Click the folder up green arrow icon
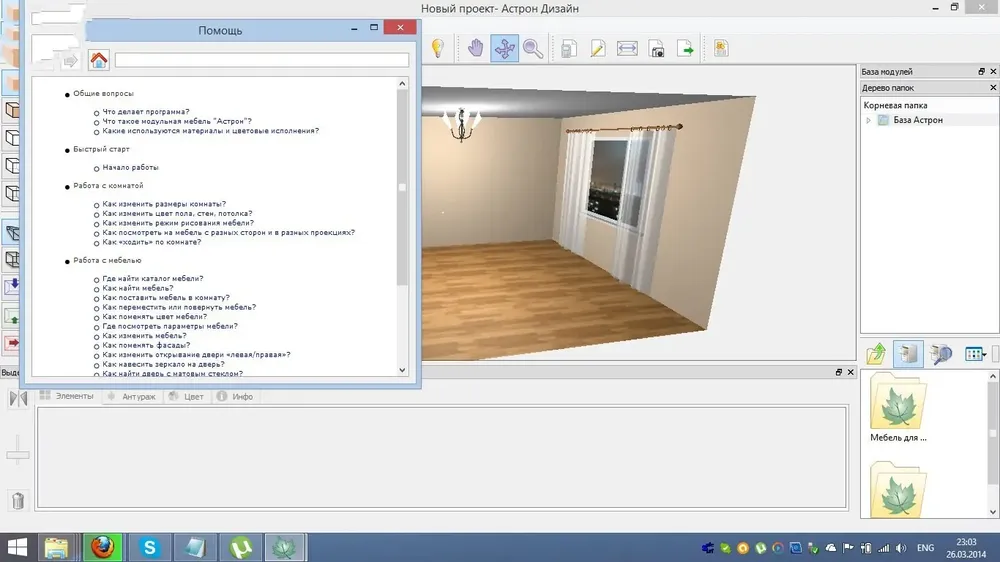The height and width of the screenshot is (562, 1000). pos(876,353)
